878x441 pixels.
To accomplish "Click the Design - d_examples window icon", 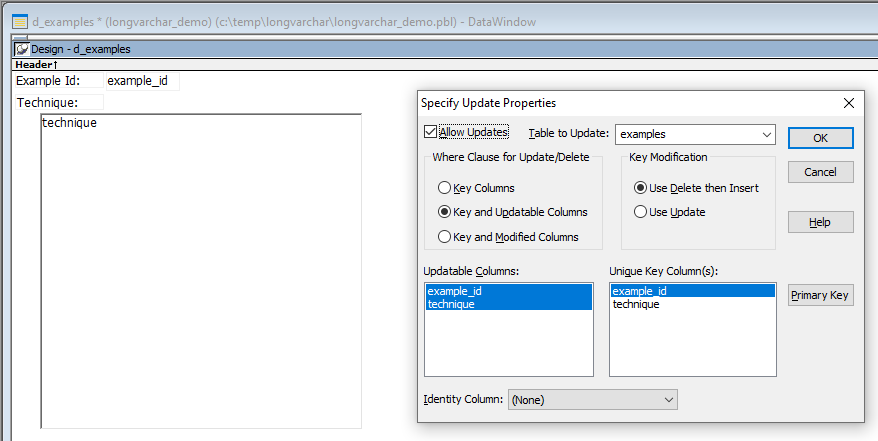I will click(21, 49).
